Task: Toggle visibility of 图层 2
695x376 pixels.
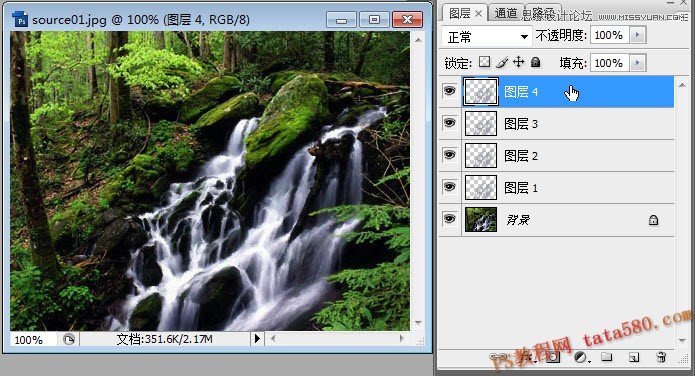Action: pyautogui.click(x=449, y=155)
